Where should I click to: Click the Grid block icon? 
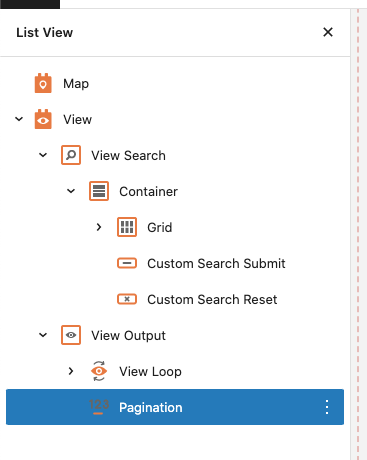click(x=127, y=227)
